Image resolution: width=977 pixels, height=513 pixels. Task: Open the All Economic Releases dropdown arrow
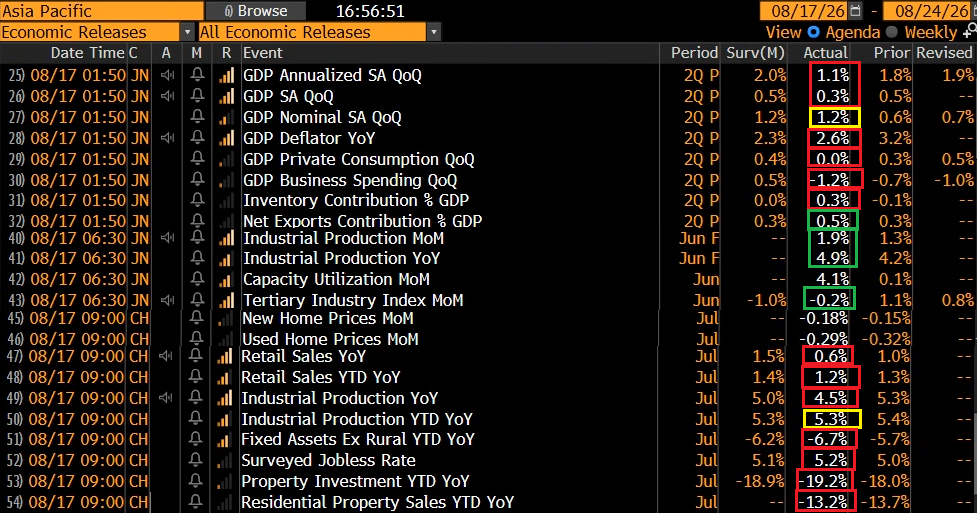pos(434,32)
